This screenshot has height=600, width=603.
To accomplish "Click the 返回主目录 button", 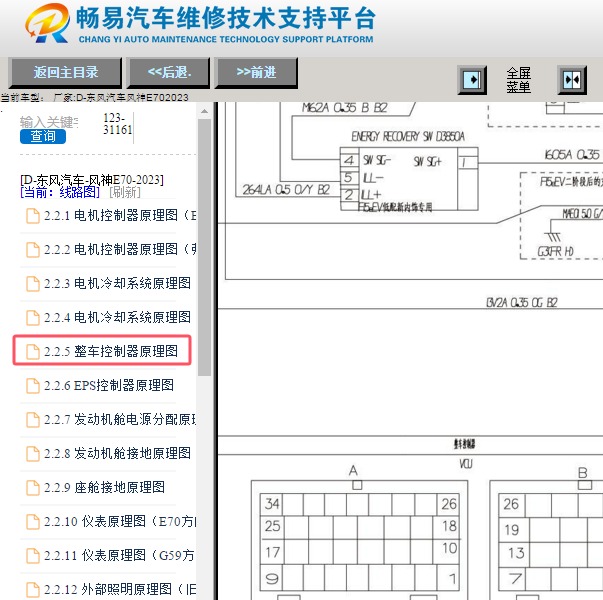I will 65,73.
